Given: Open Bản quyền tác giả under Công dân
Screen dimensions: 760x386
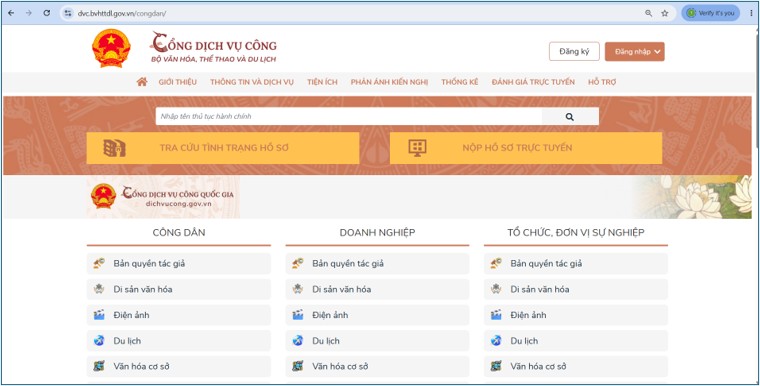Looking at the screenshot, I should point(179,264).
